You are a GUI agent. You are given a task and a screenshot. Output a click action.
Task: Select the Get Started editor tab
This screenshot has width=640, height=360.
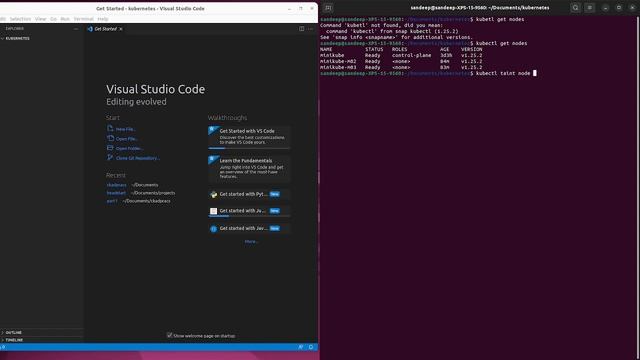(105, 29)
